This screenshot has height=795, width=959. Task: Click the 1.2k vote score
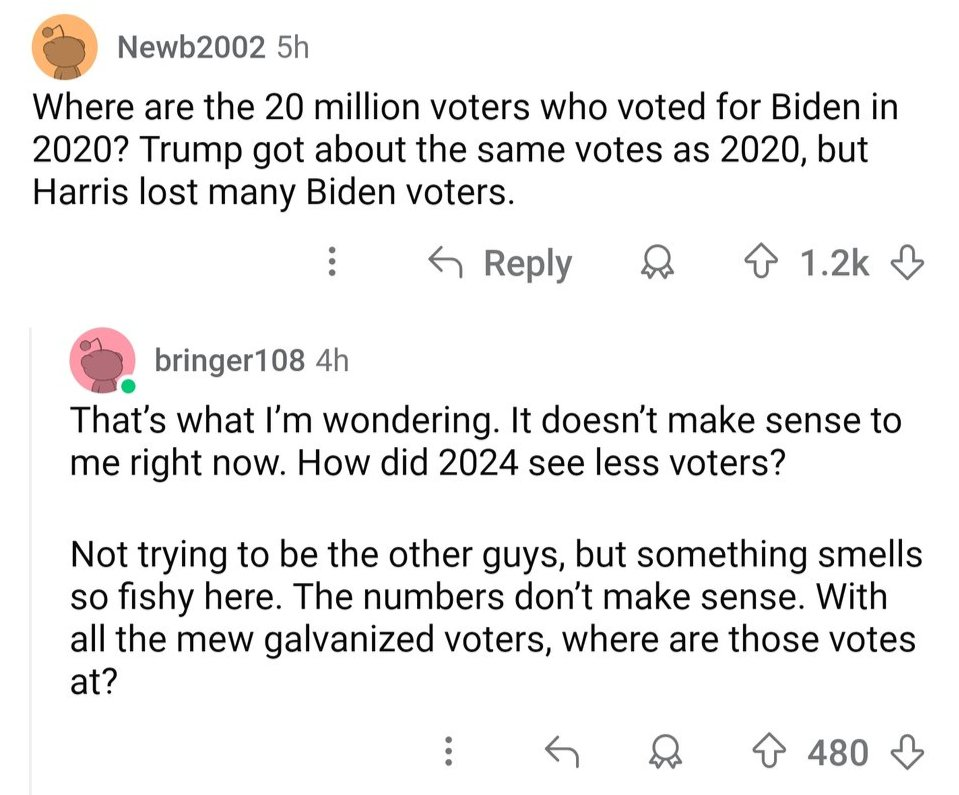click(x=834, y=263)
